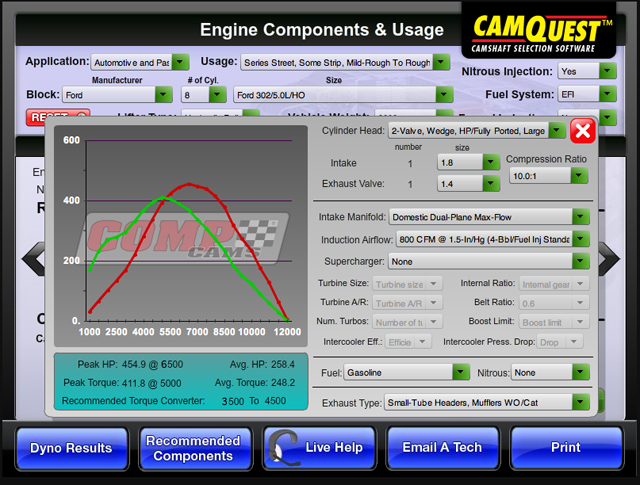Go to the previous page with left arrow
Viewport: 640px width, 485px height.
click(x=34, y=259)
